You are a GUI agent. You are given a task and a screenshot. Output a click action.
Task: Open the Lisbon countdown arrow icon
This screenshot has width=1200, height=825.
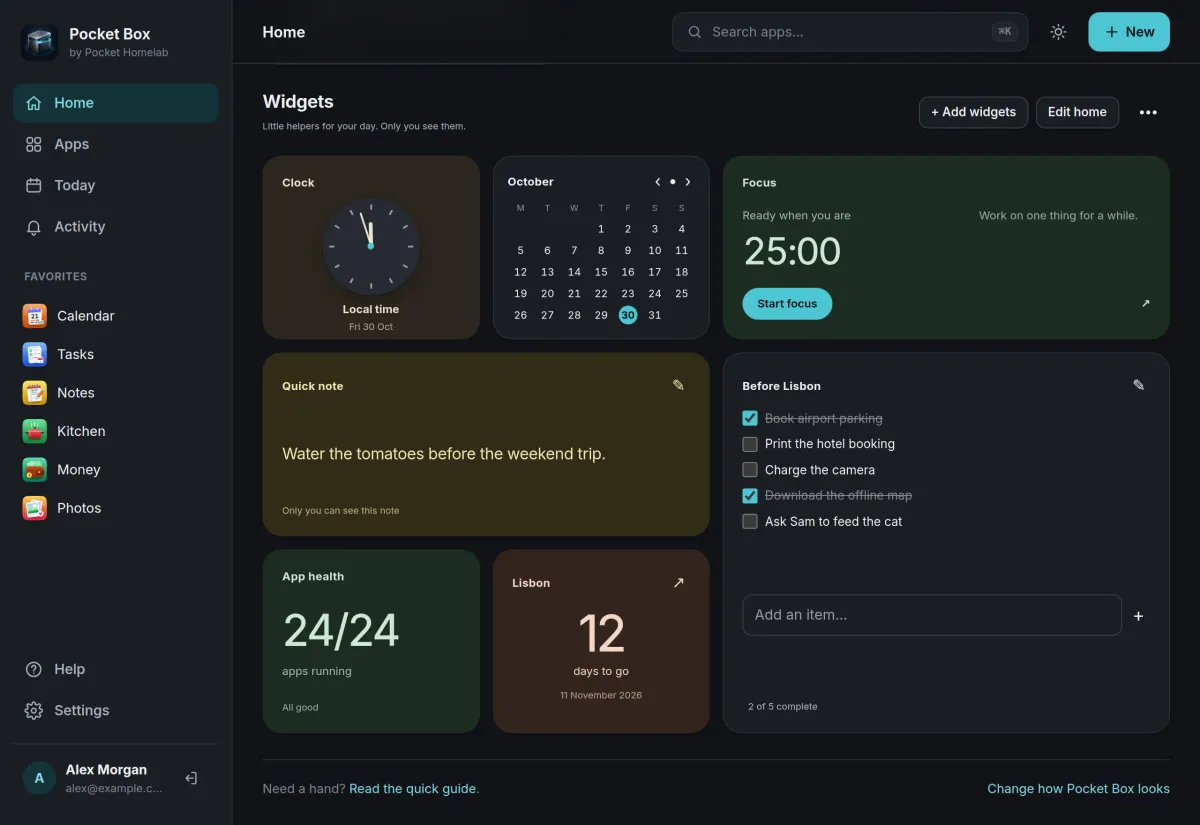[678, 582]
